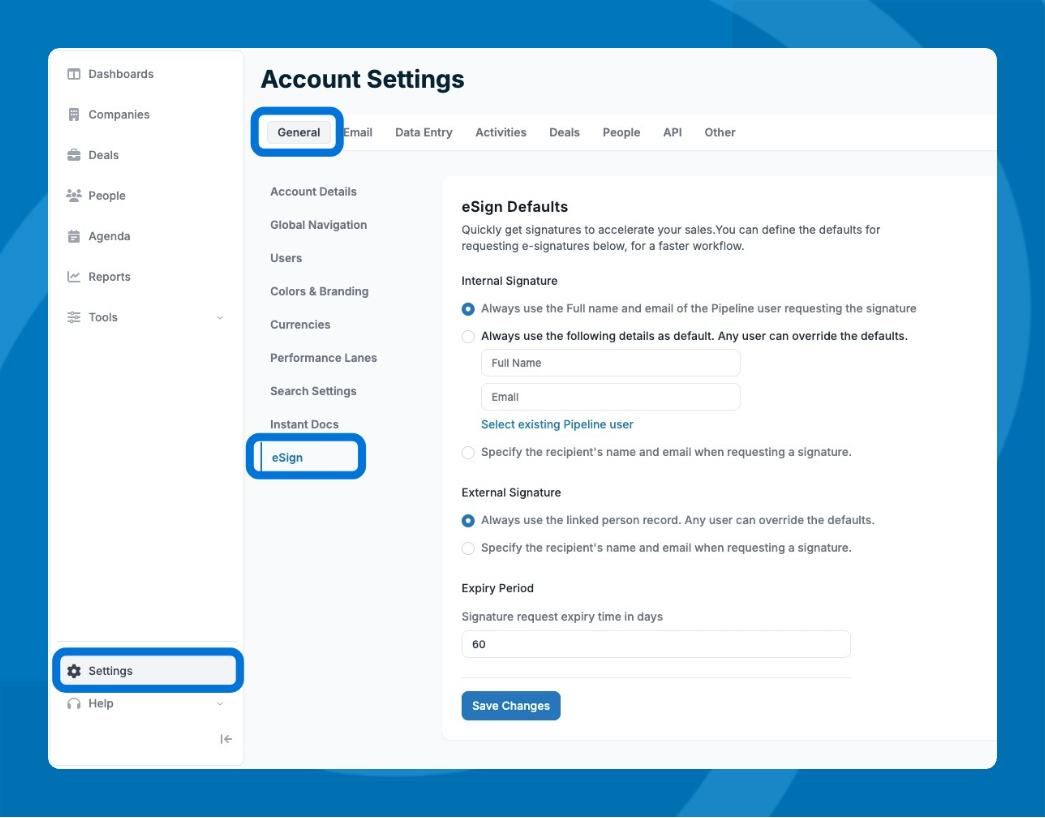
Task: Open the API settings tab
Action: coord(672,132)
